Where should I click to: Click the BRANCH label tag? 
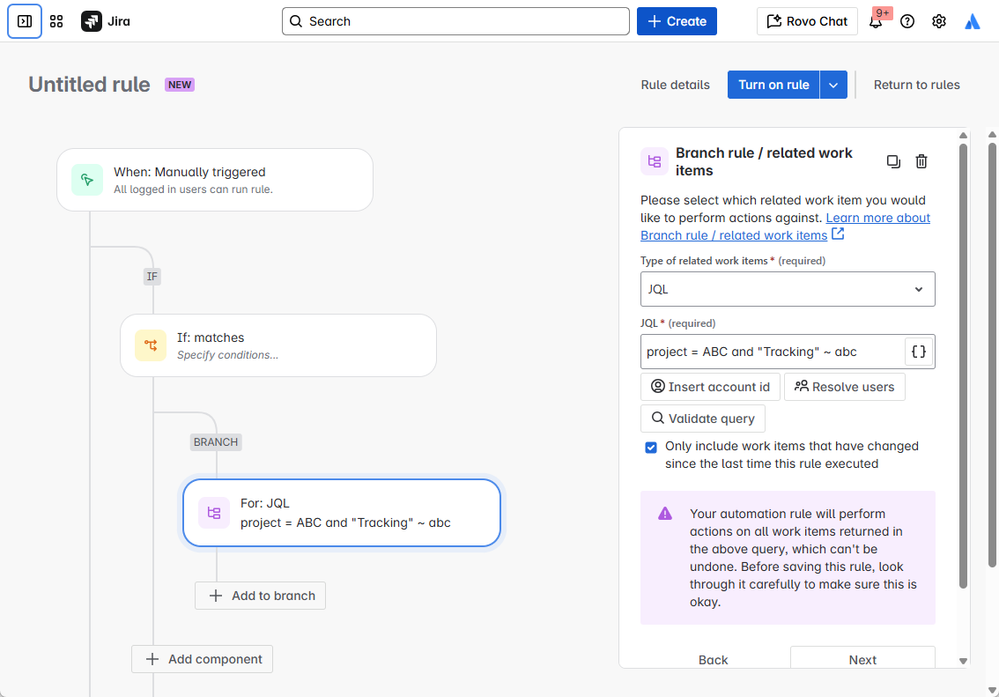tap(215, 442)
